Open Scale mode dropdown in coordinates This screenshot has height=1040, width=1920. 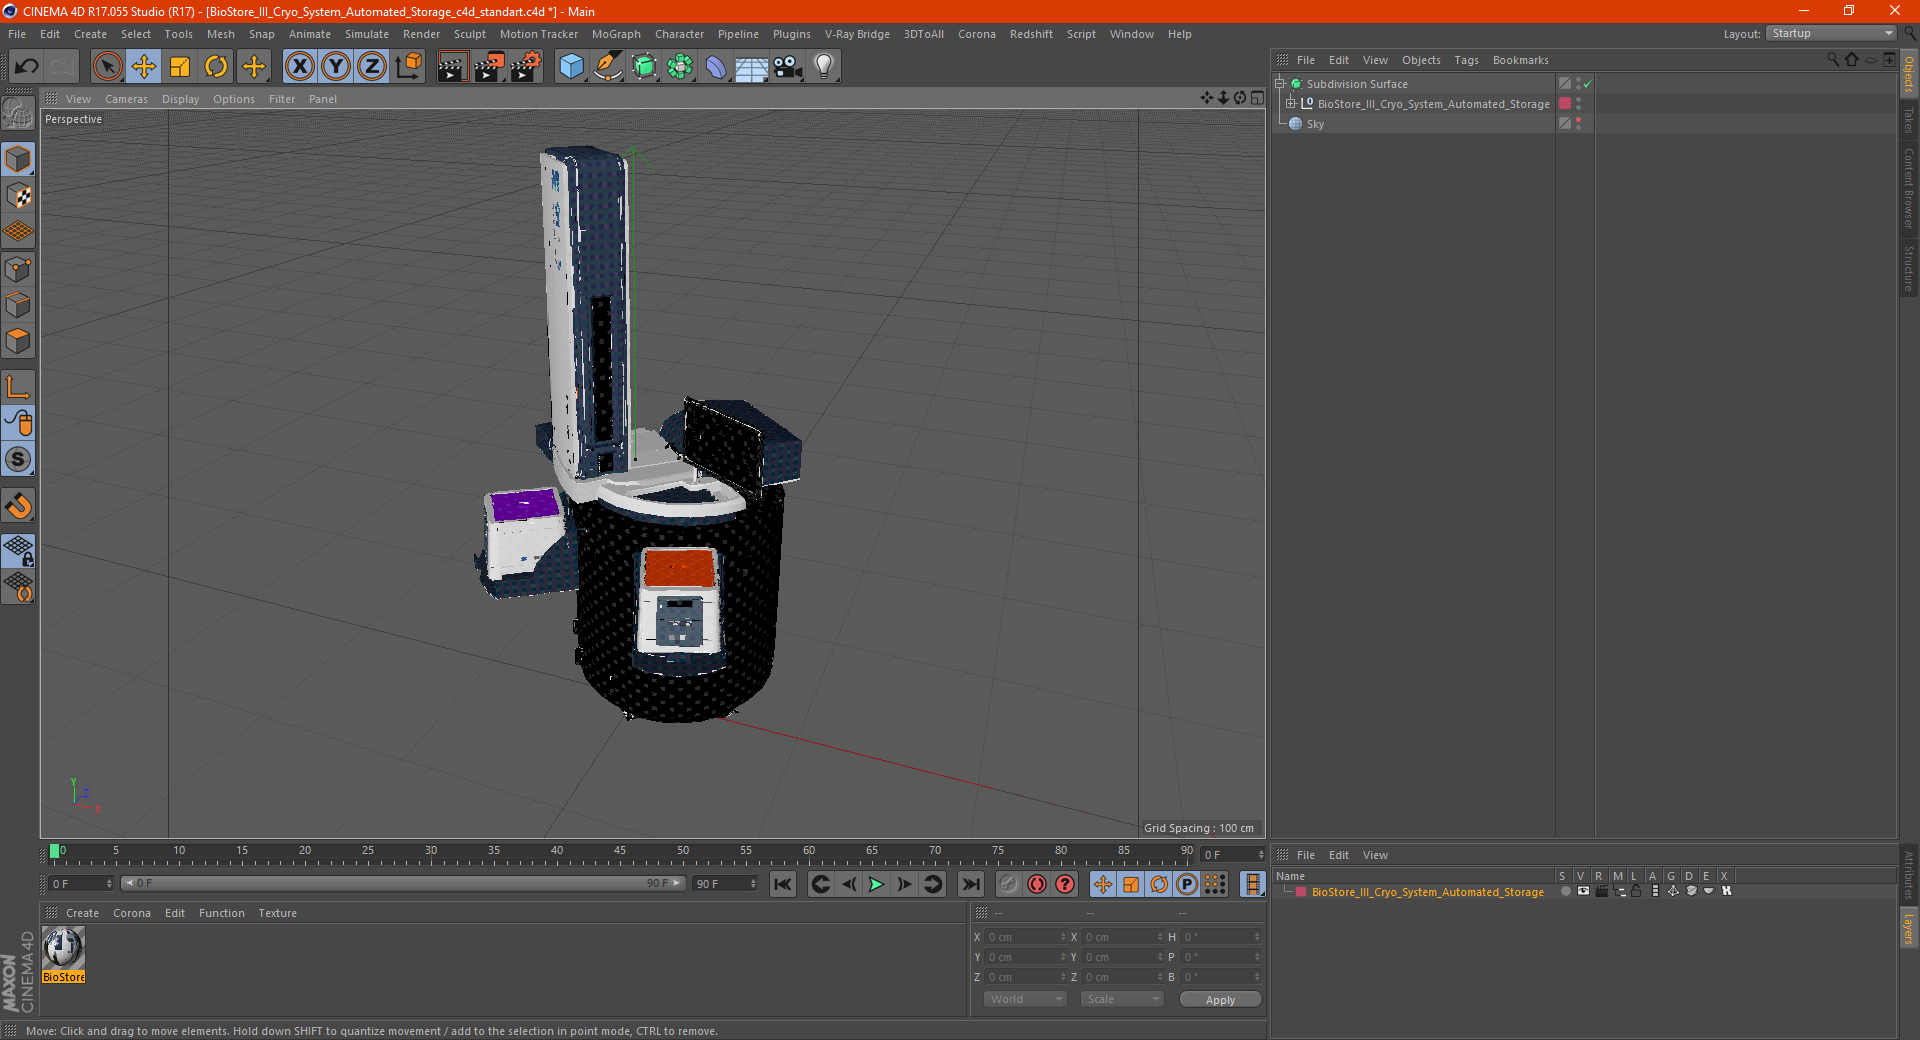coord(1122,999)
